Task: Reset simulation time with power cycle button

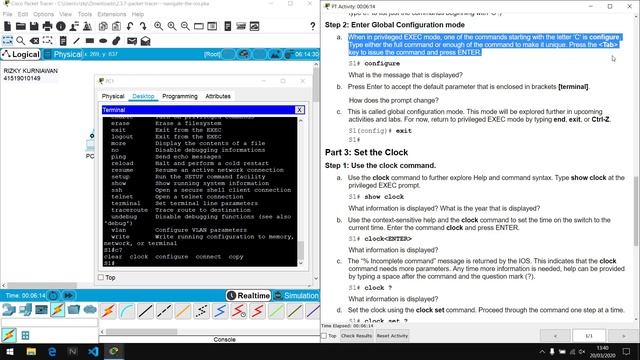Action: 53,296
